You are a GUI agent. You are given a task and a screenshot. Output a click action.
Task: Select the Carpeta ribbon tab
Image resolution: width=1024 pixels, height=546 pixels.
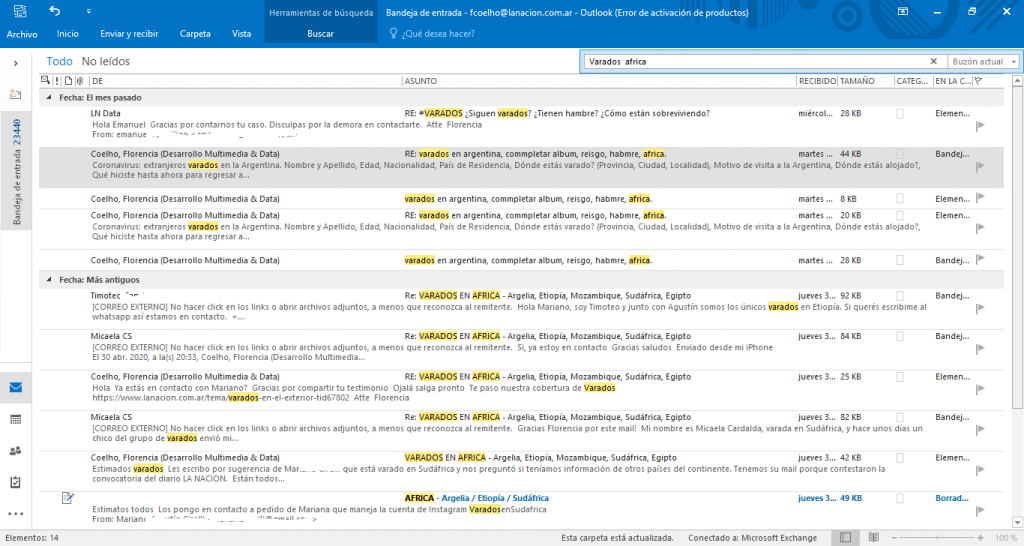[195, 34]
